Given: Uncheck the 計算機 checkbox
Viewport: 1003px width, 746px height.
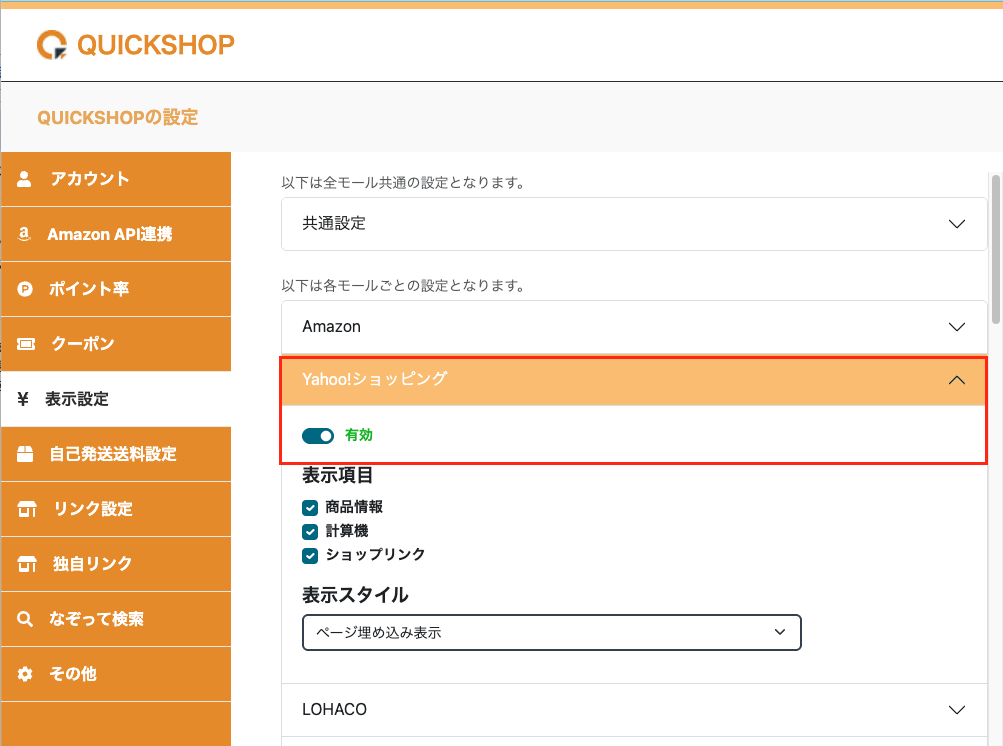Looking at the screenshot, I should [x=310, y=531].
